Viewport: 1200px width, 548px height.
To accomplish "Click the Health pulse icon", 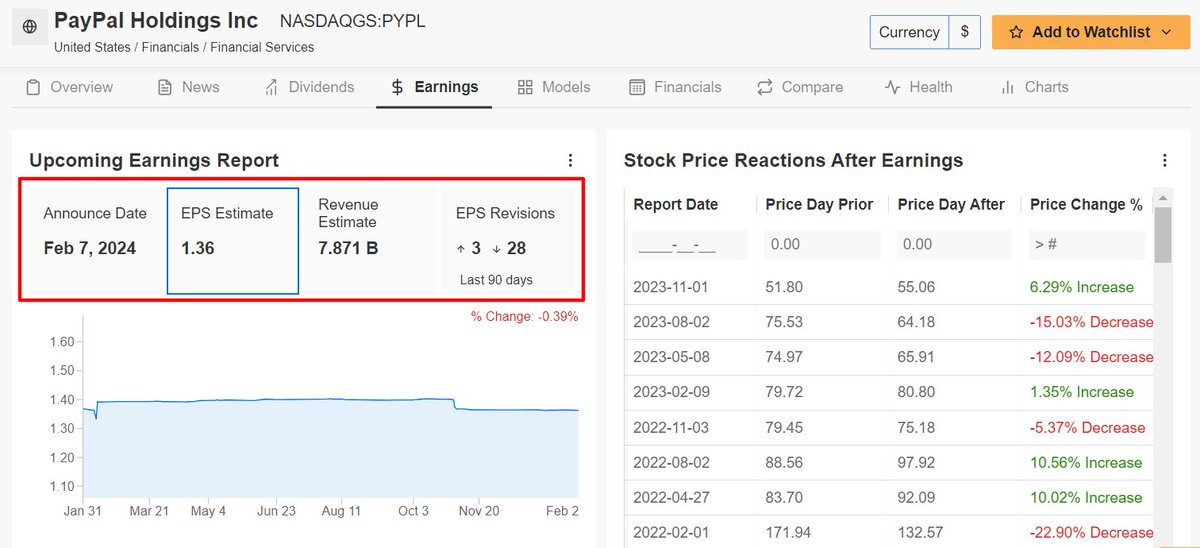I will pyautogui.click(x=893, y=87).
